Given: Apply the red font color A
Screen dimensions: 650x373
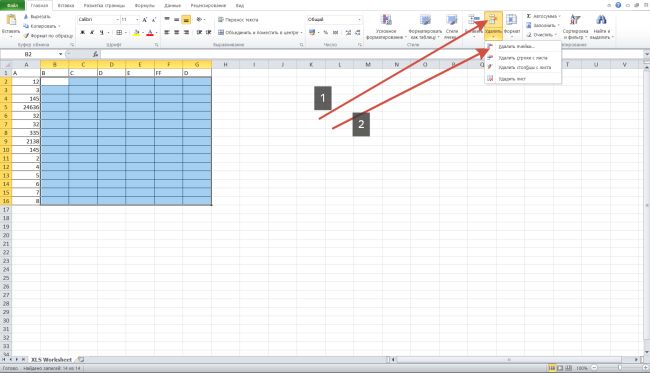Looking at the screenshot, I should click(x=150, y=33).
